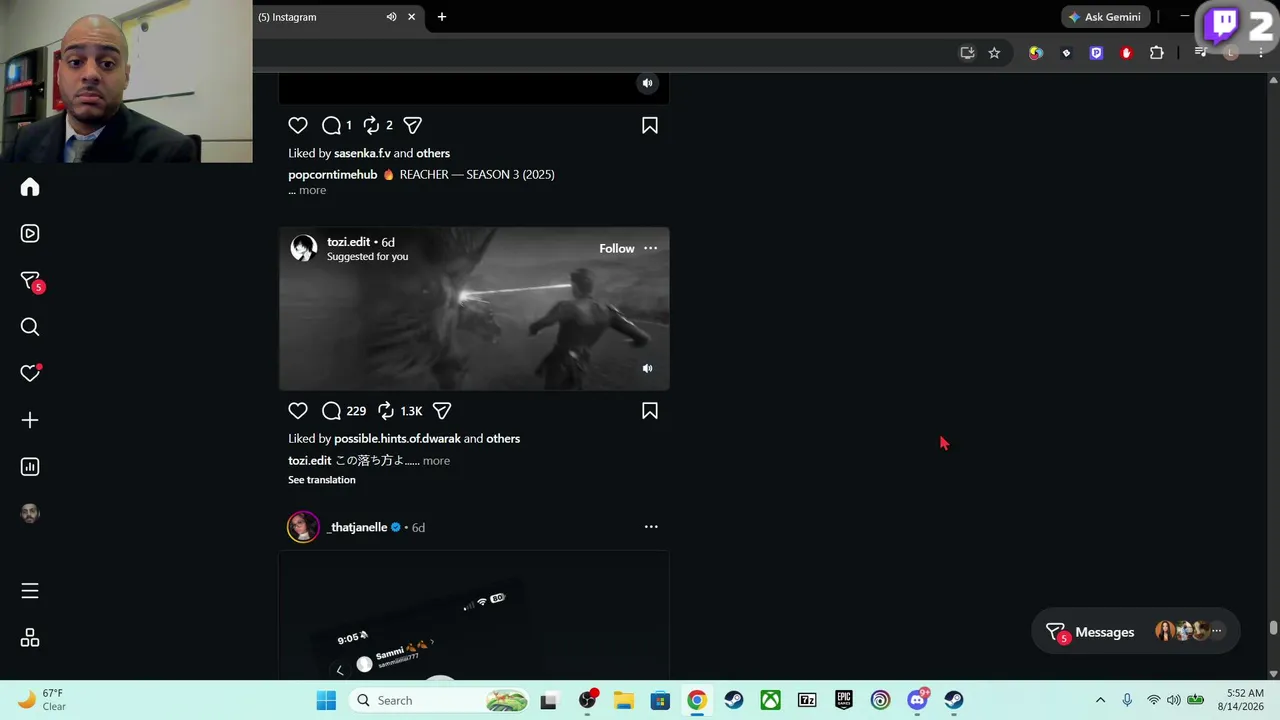Viewport: 1280px width, 720px height.
Task: Open the Xbox app from taskbar
Action: 770,700
